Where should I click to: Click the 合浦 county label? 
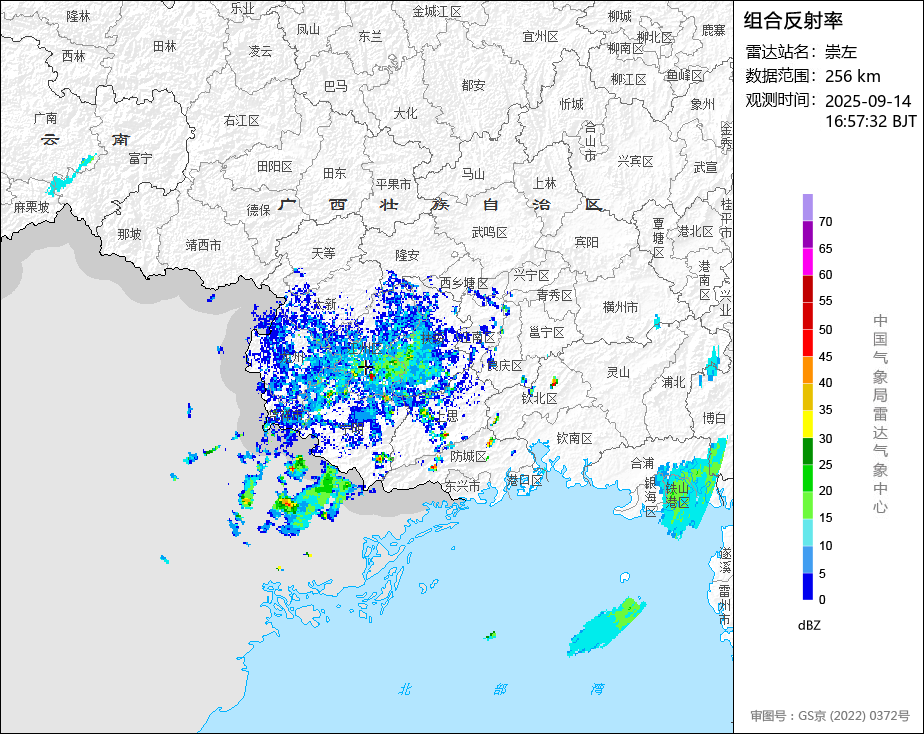pos(642,464)
